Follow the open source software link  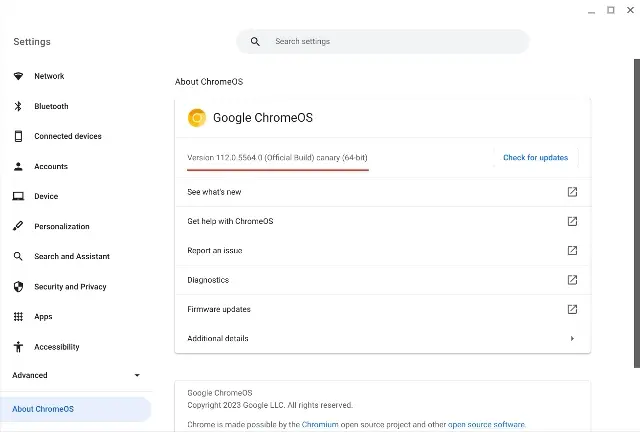pos(486,424)
